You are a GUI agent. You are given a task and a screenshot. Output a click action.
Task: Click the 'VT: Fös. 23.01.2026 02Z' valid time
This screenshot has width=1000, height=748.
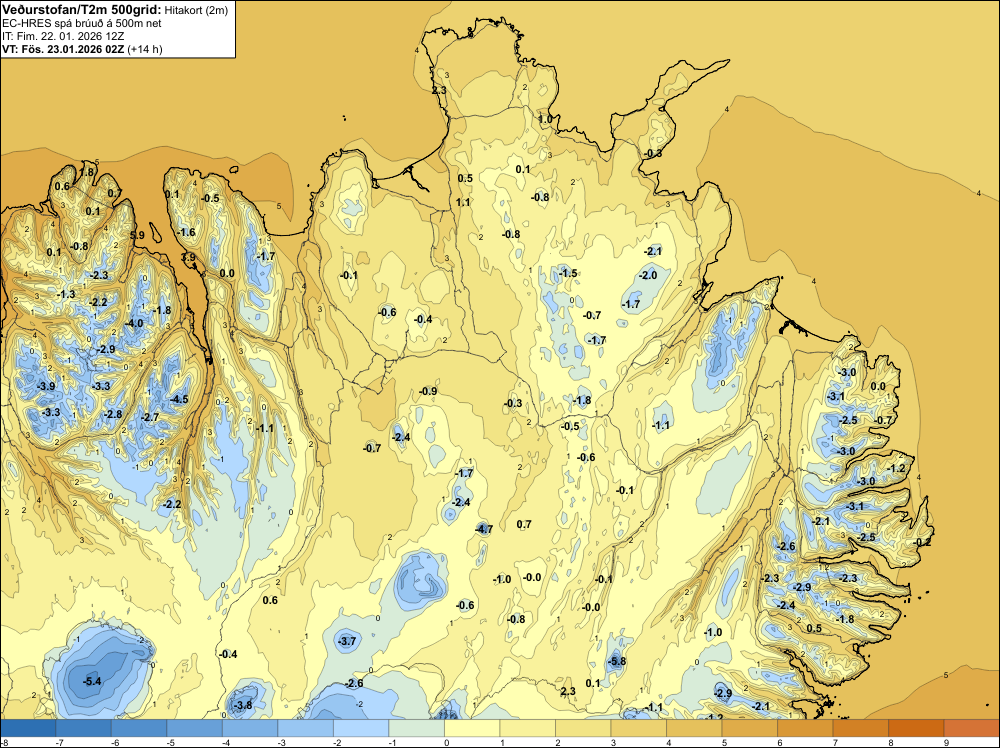[x=63, y=49]
